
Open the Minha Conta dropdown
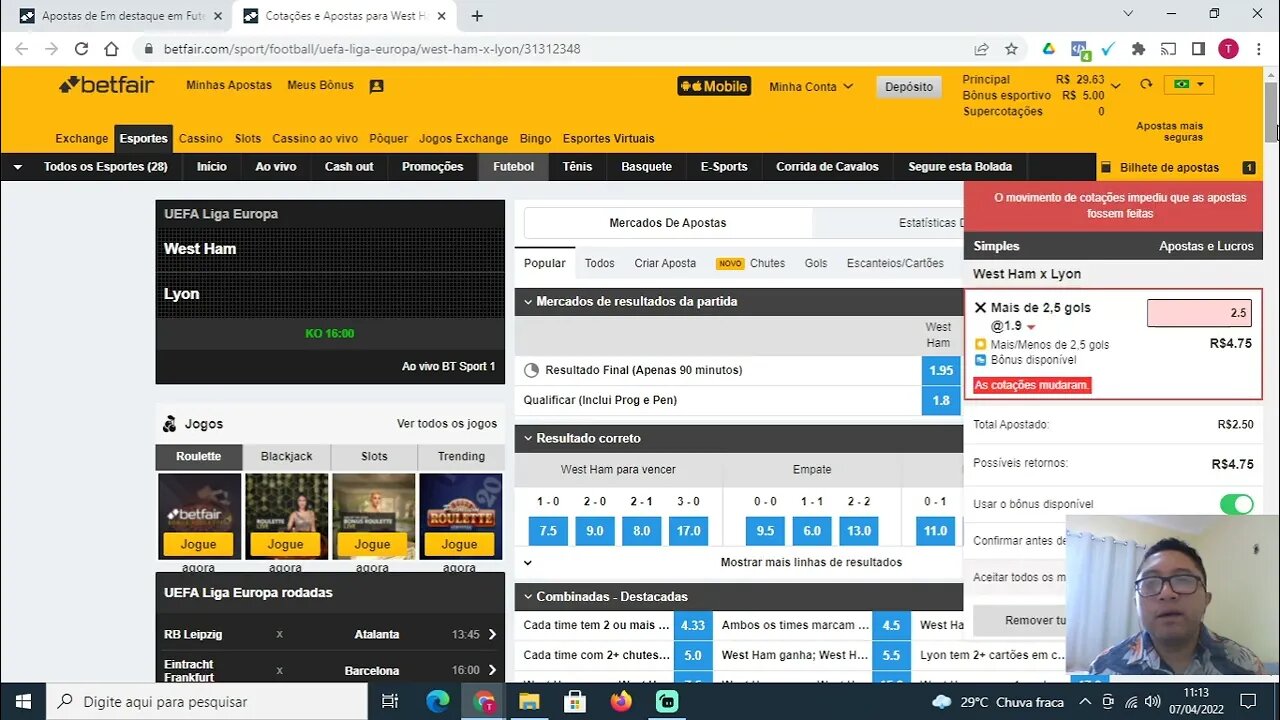point(811,87)
